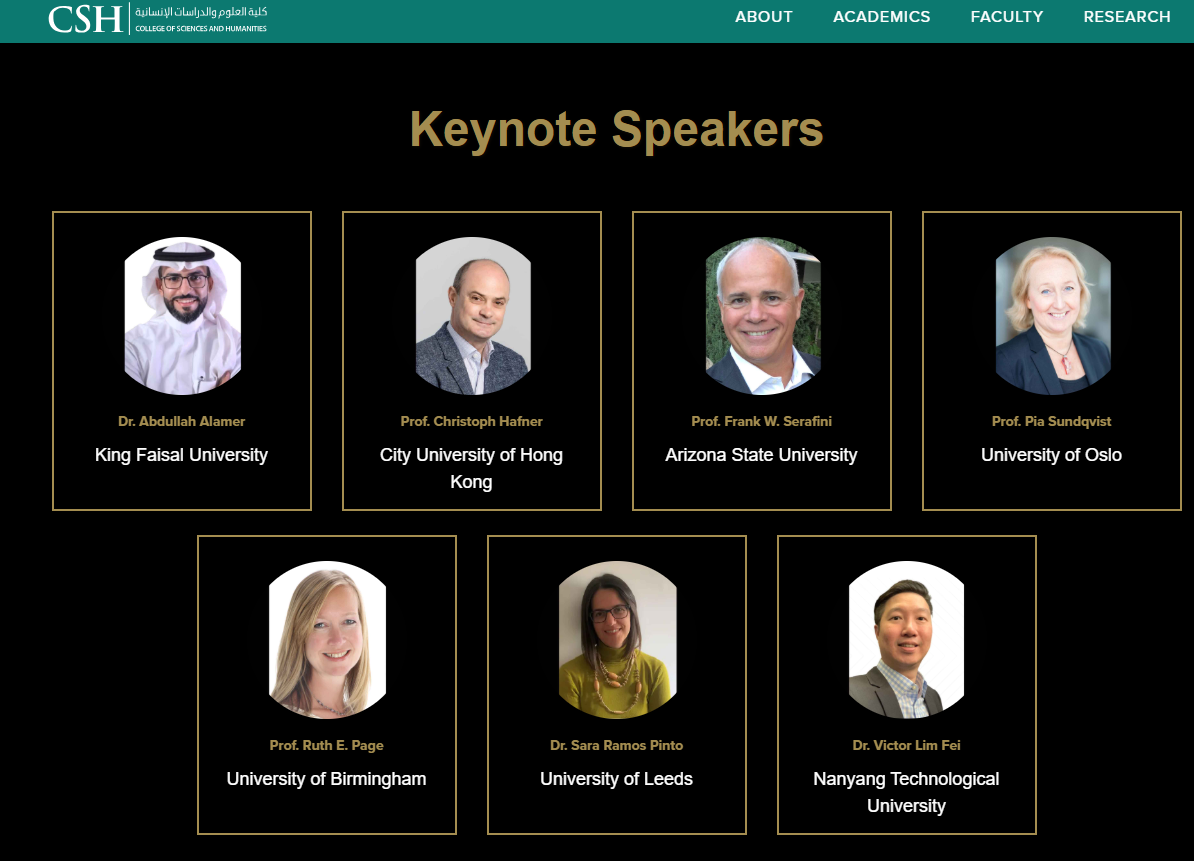Open the RESEARCH menu item
Screen dimensions: 1194x861
1126,17
